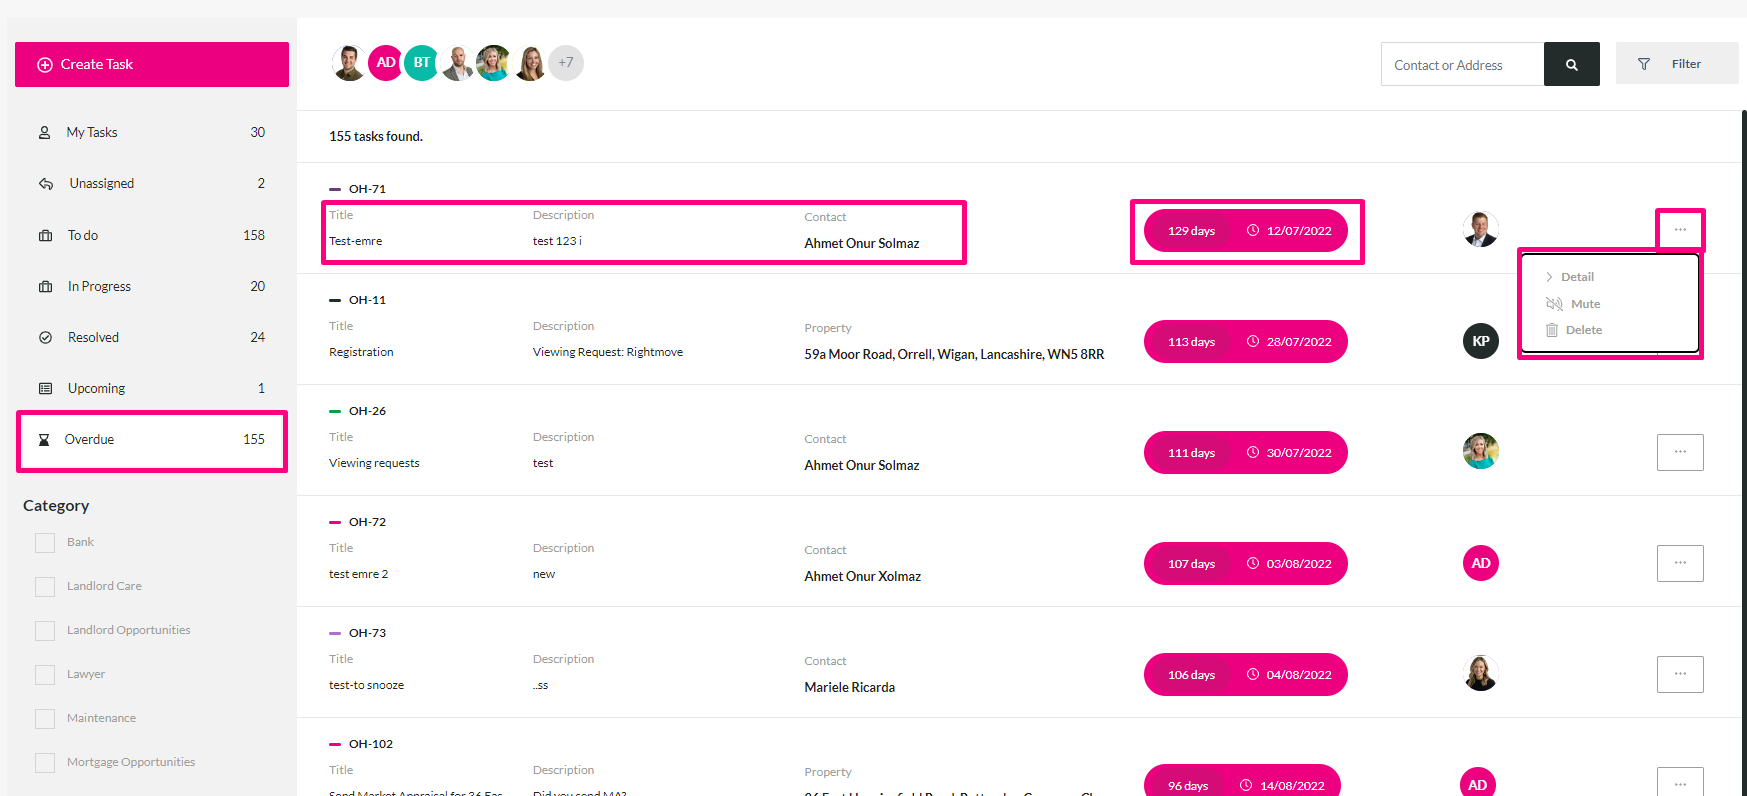The width and height of the screenshot is (1747, 796).
Task: Tick the Landlord Care checkbox
Action: pos(45,586)
